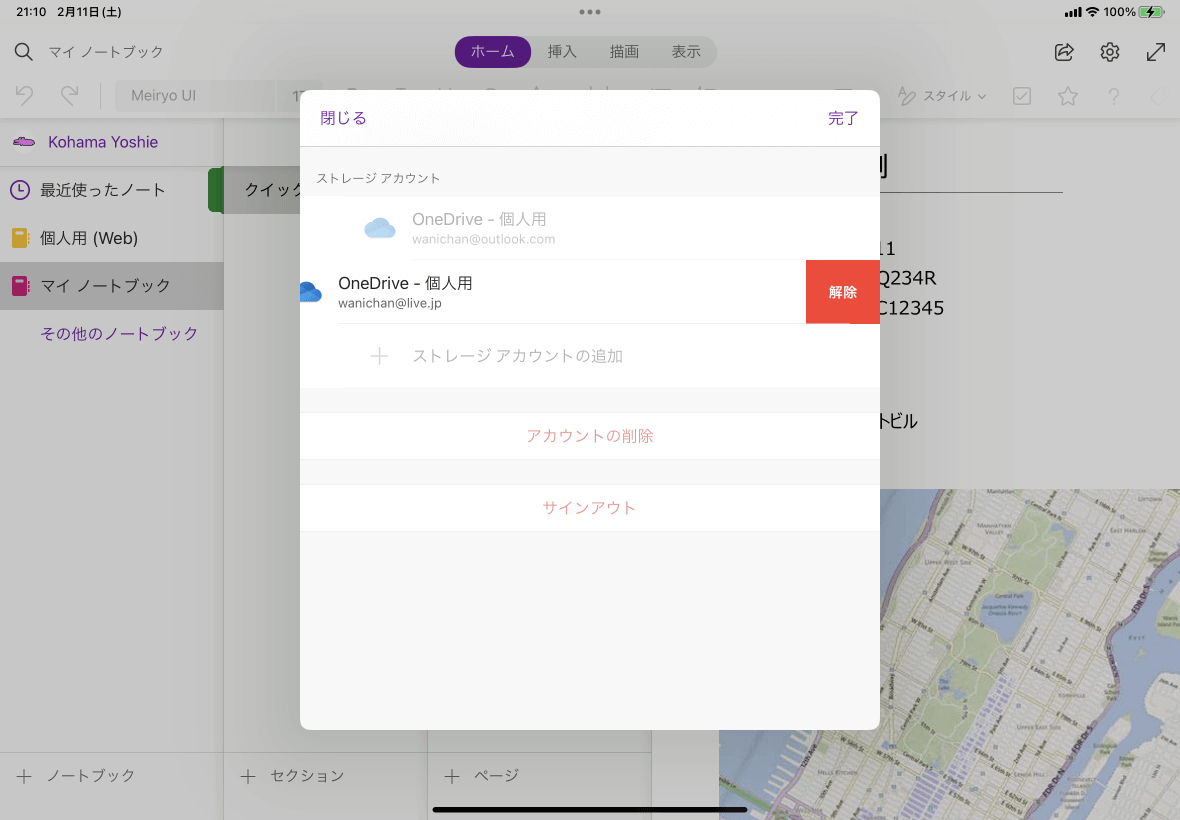This screenshot has height=820, width=1180.
Task: Click the redo arrow icon
Action: [69, 96]
